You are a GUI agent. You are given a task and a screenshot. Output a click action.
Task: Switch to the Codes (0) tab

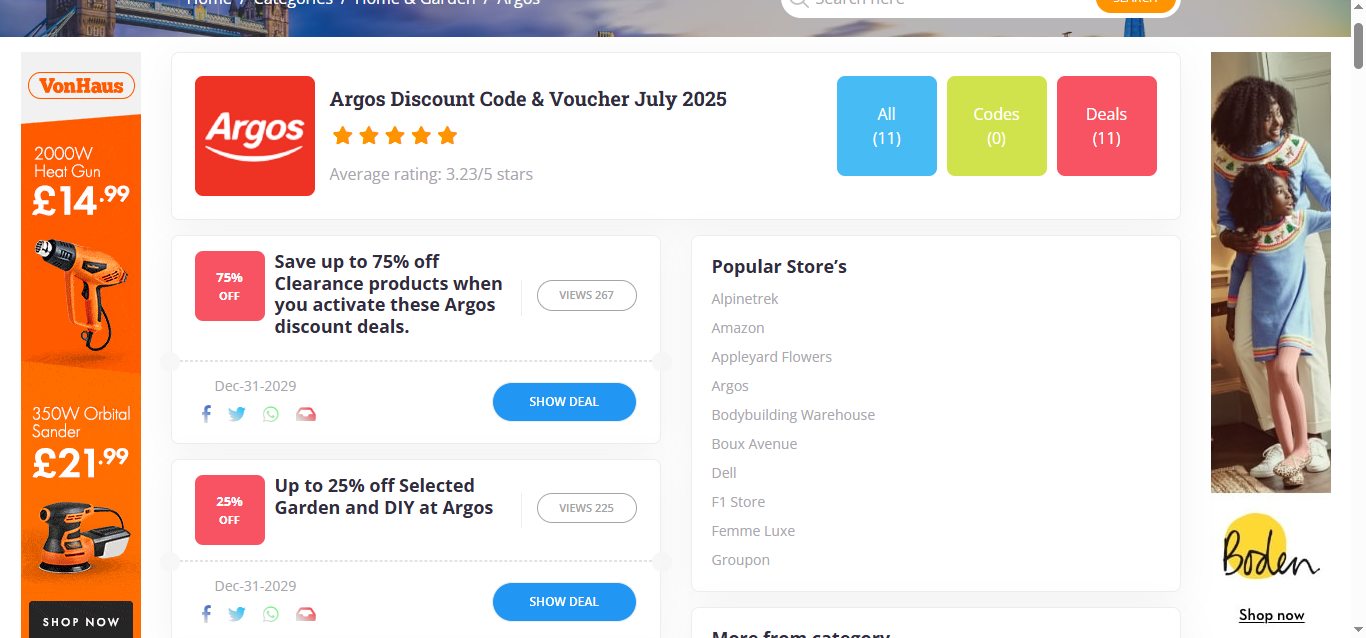[997, 126]
